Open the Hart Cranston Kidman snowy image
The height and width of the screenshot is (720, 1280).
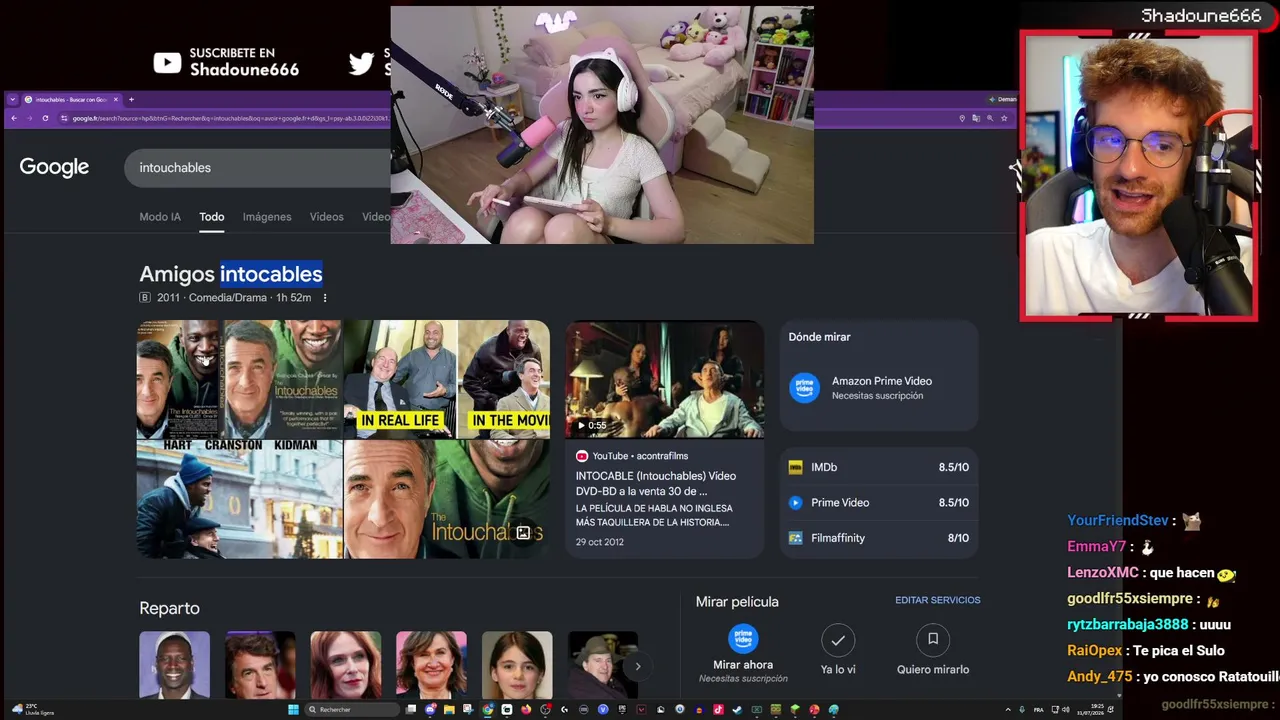coord(240,499)
